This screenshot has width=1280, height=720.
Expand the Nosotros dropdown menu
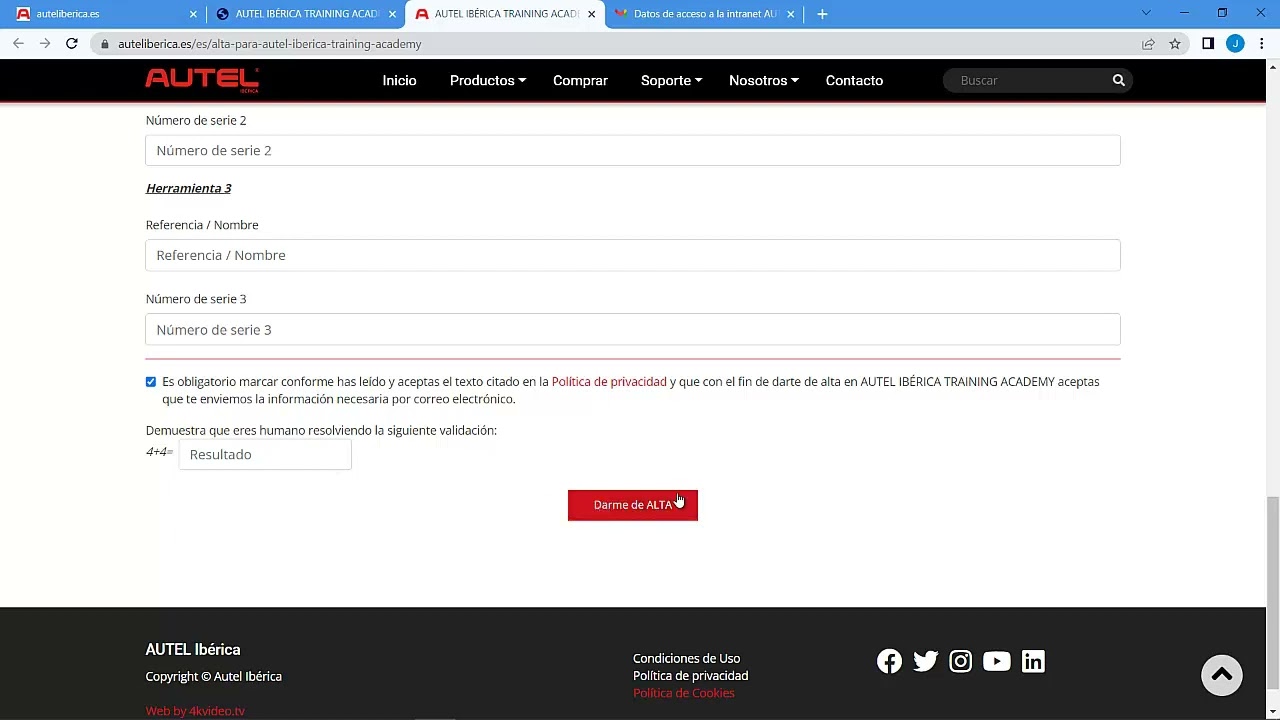tap(763, 80)
